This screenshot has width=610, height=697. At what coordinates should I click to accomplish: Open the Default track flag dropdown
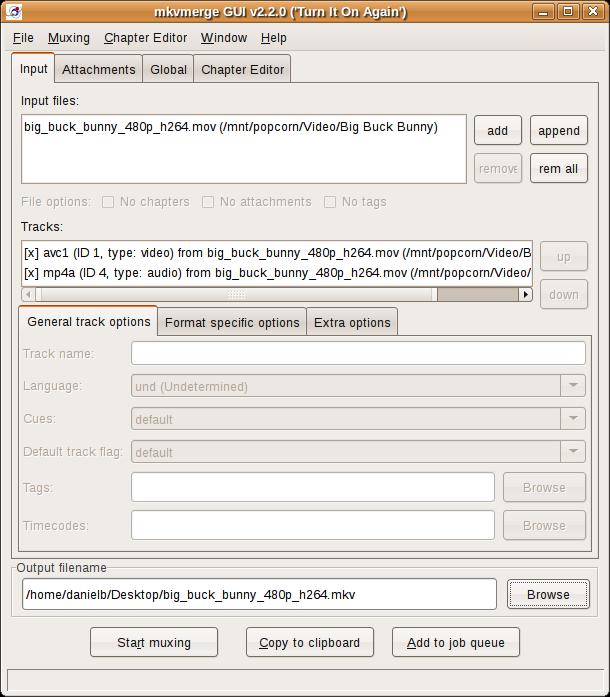coord(573,452)
